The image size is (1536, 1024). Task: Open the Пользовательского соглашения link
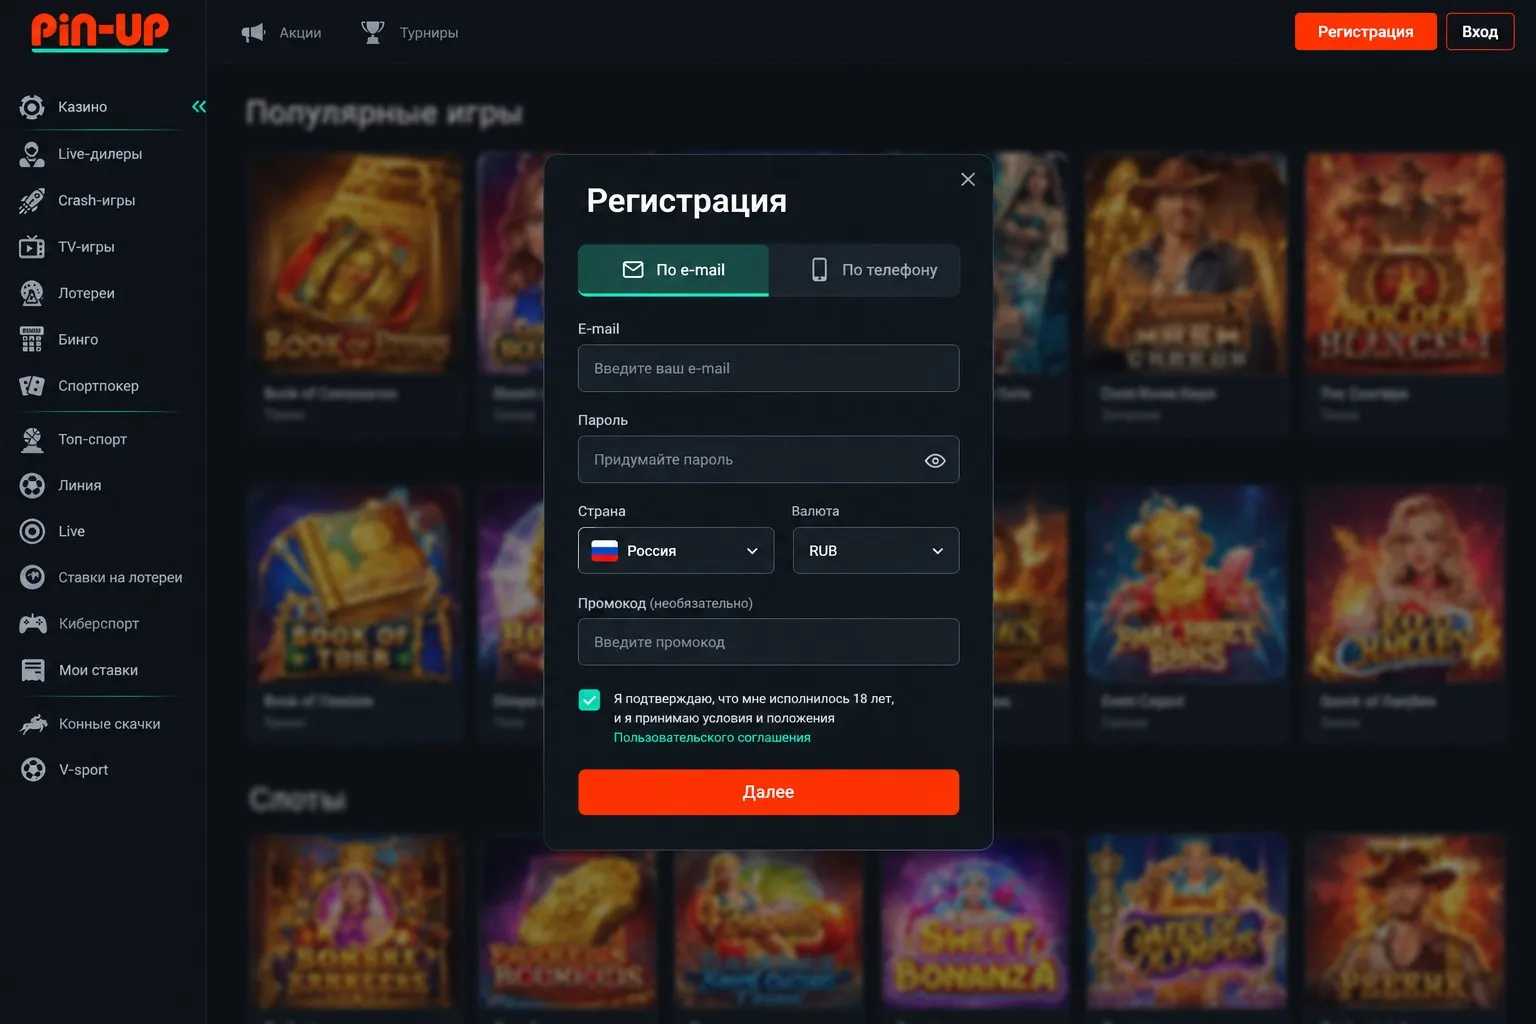coord(712,738)
